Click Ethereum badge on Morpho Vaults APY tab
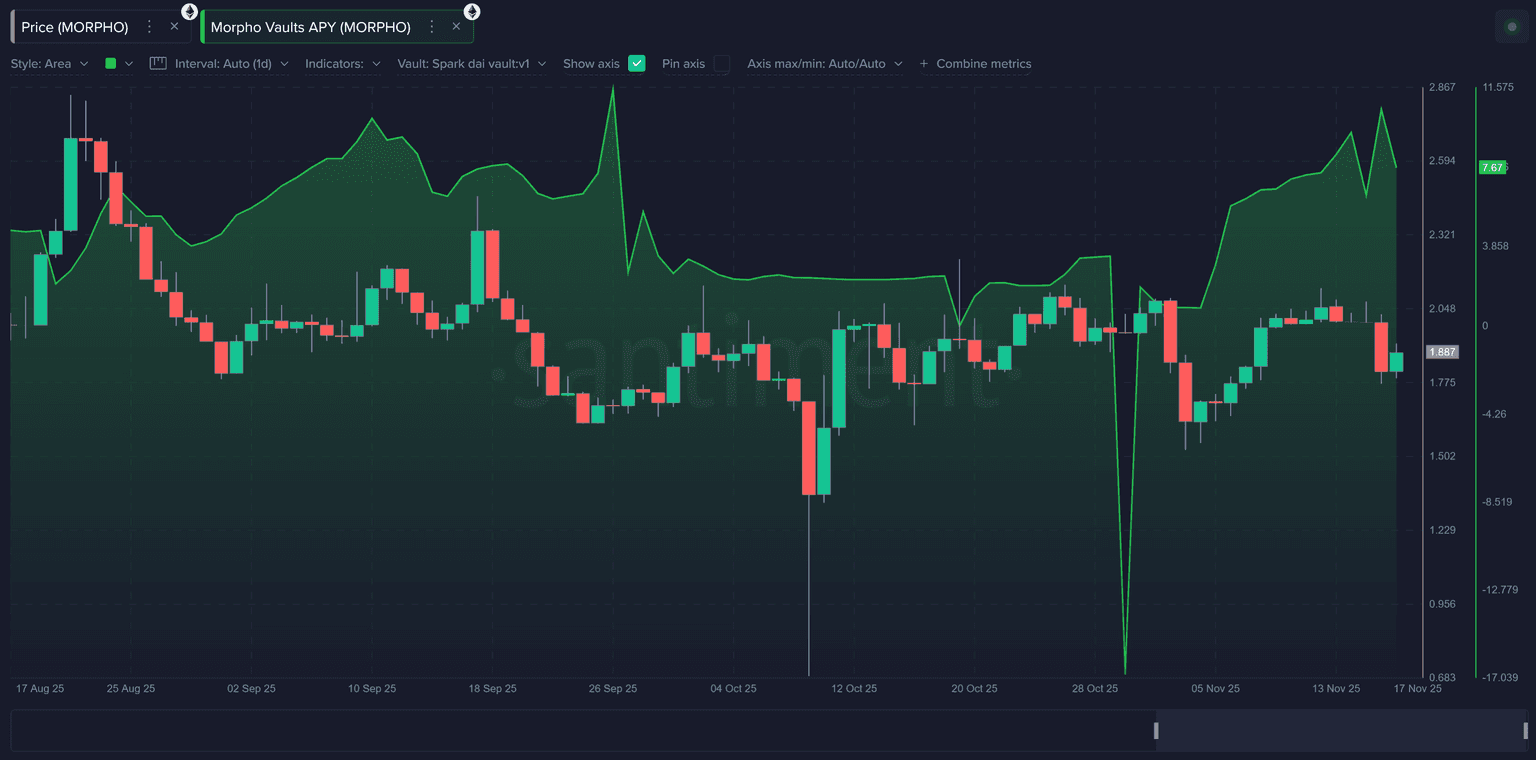Screen dimensions: 1536x760 471,12
